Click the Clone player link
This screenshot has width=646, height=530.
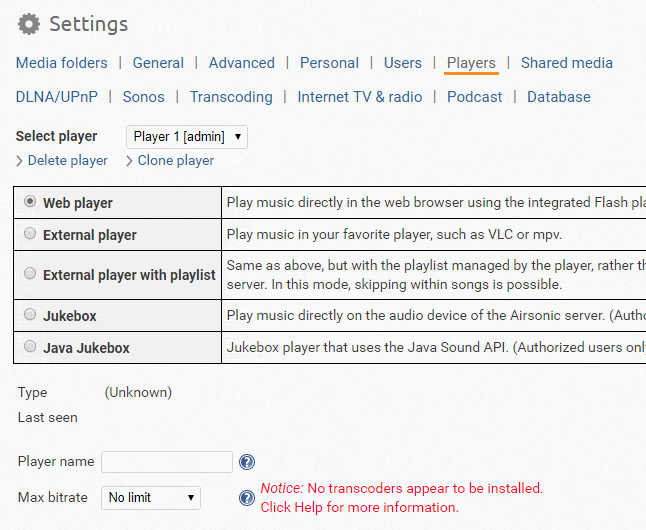click(x=175, y=161)
